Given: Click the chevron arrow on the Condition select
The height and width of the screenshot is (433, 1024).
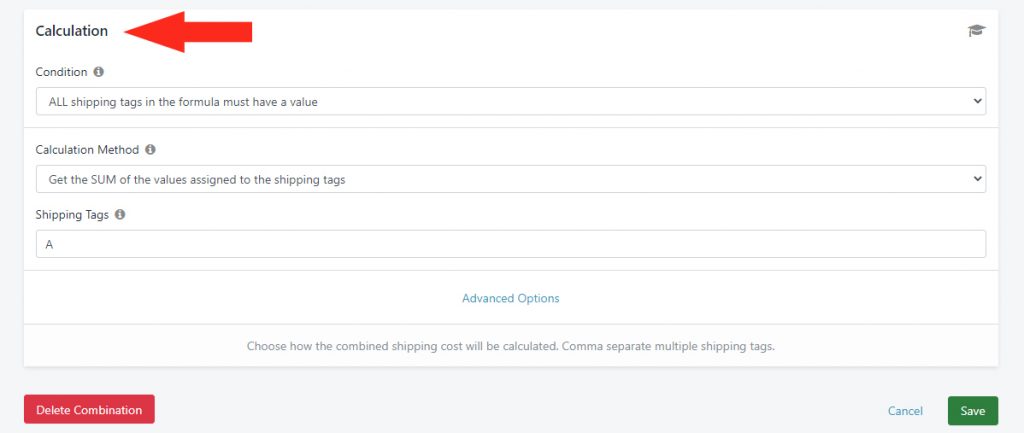Looking at the screenshot, I should tap(977, 101).
